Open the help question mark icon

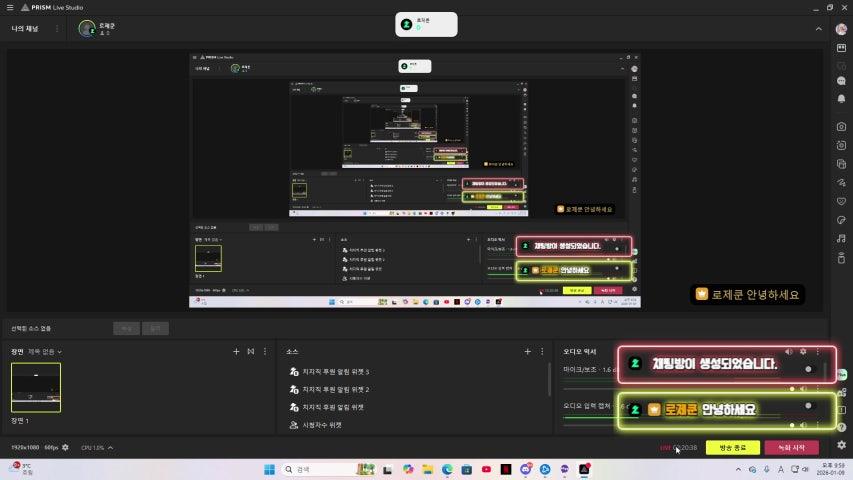tap(842, 427)
